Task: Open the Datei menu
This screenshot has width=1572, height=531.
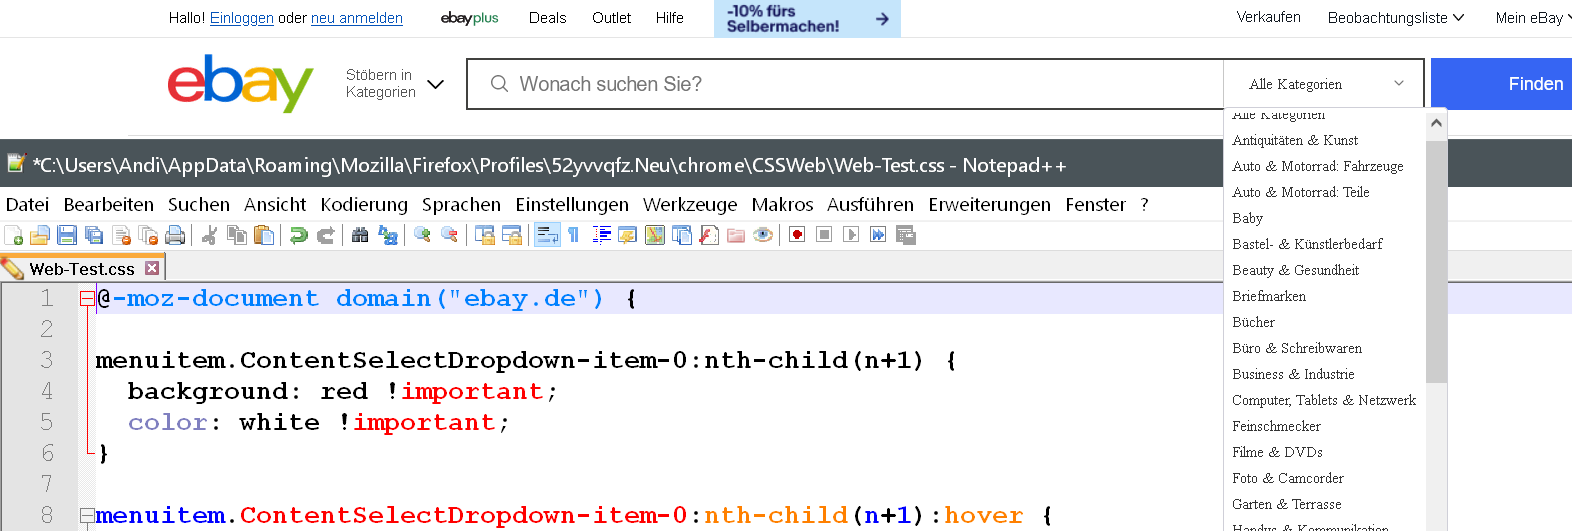Action: [27, 204]
